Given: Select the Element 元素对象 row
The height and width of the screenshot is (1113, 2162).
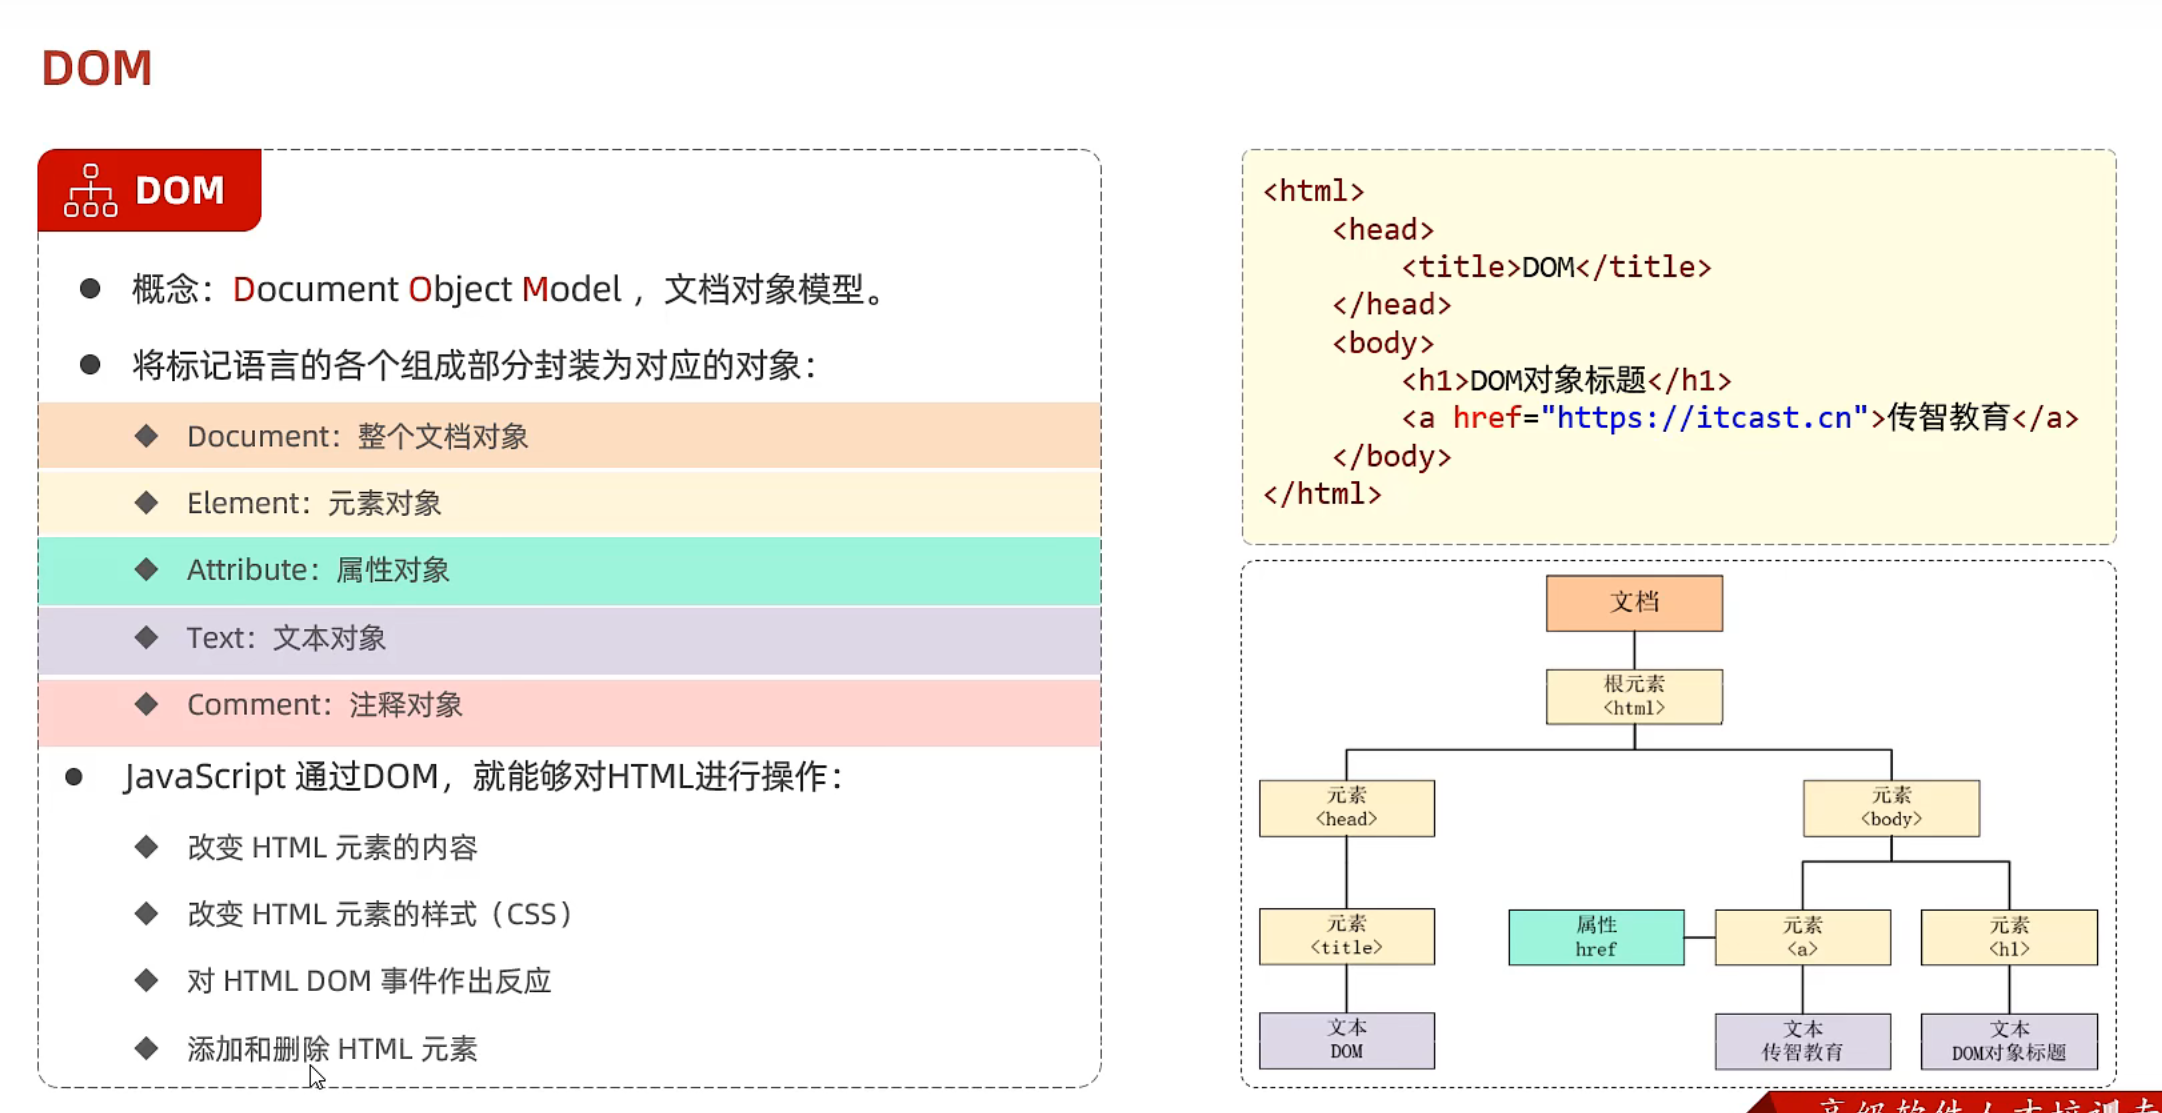Looking at the screenshot, I should point(568,503).
